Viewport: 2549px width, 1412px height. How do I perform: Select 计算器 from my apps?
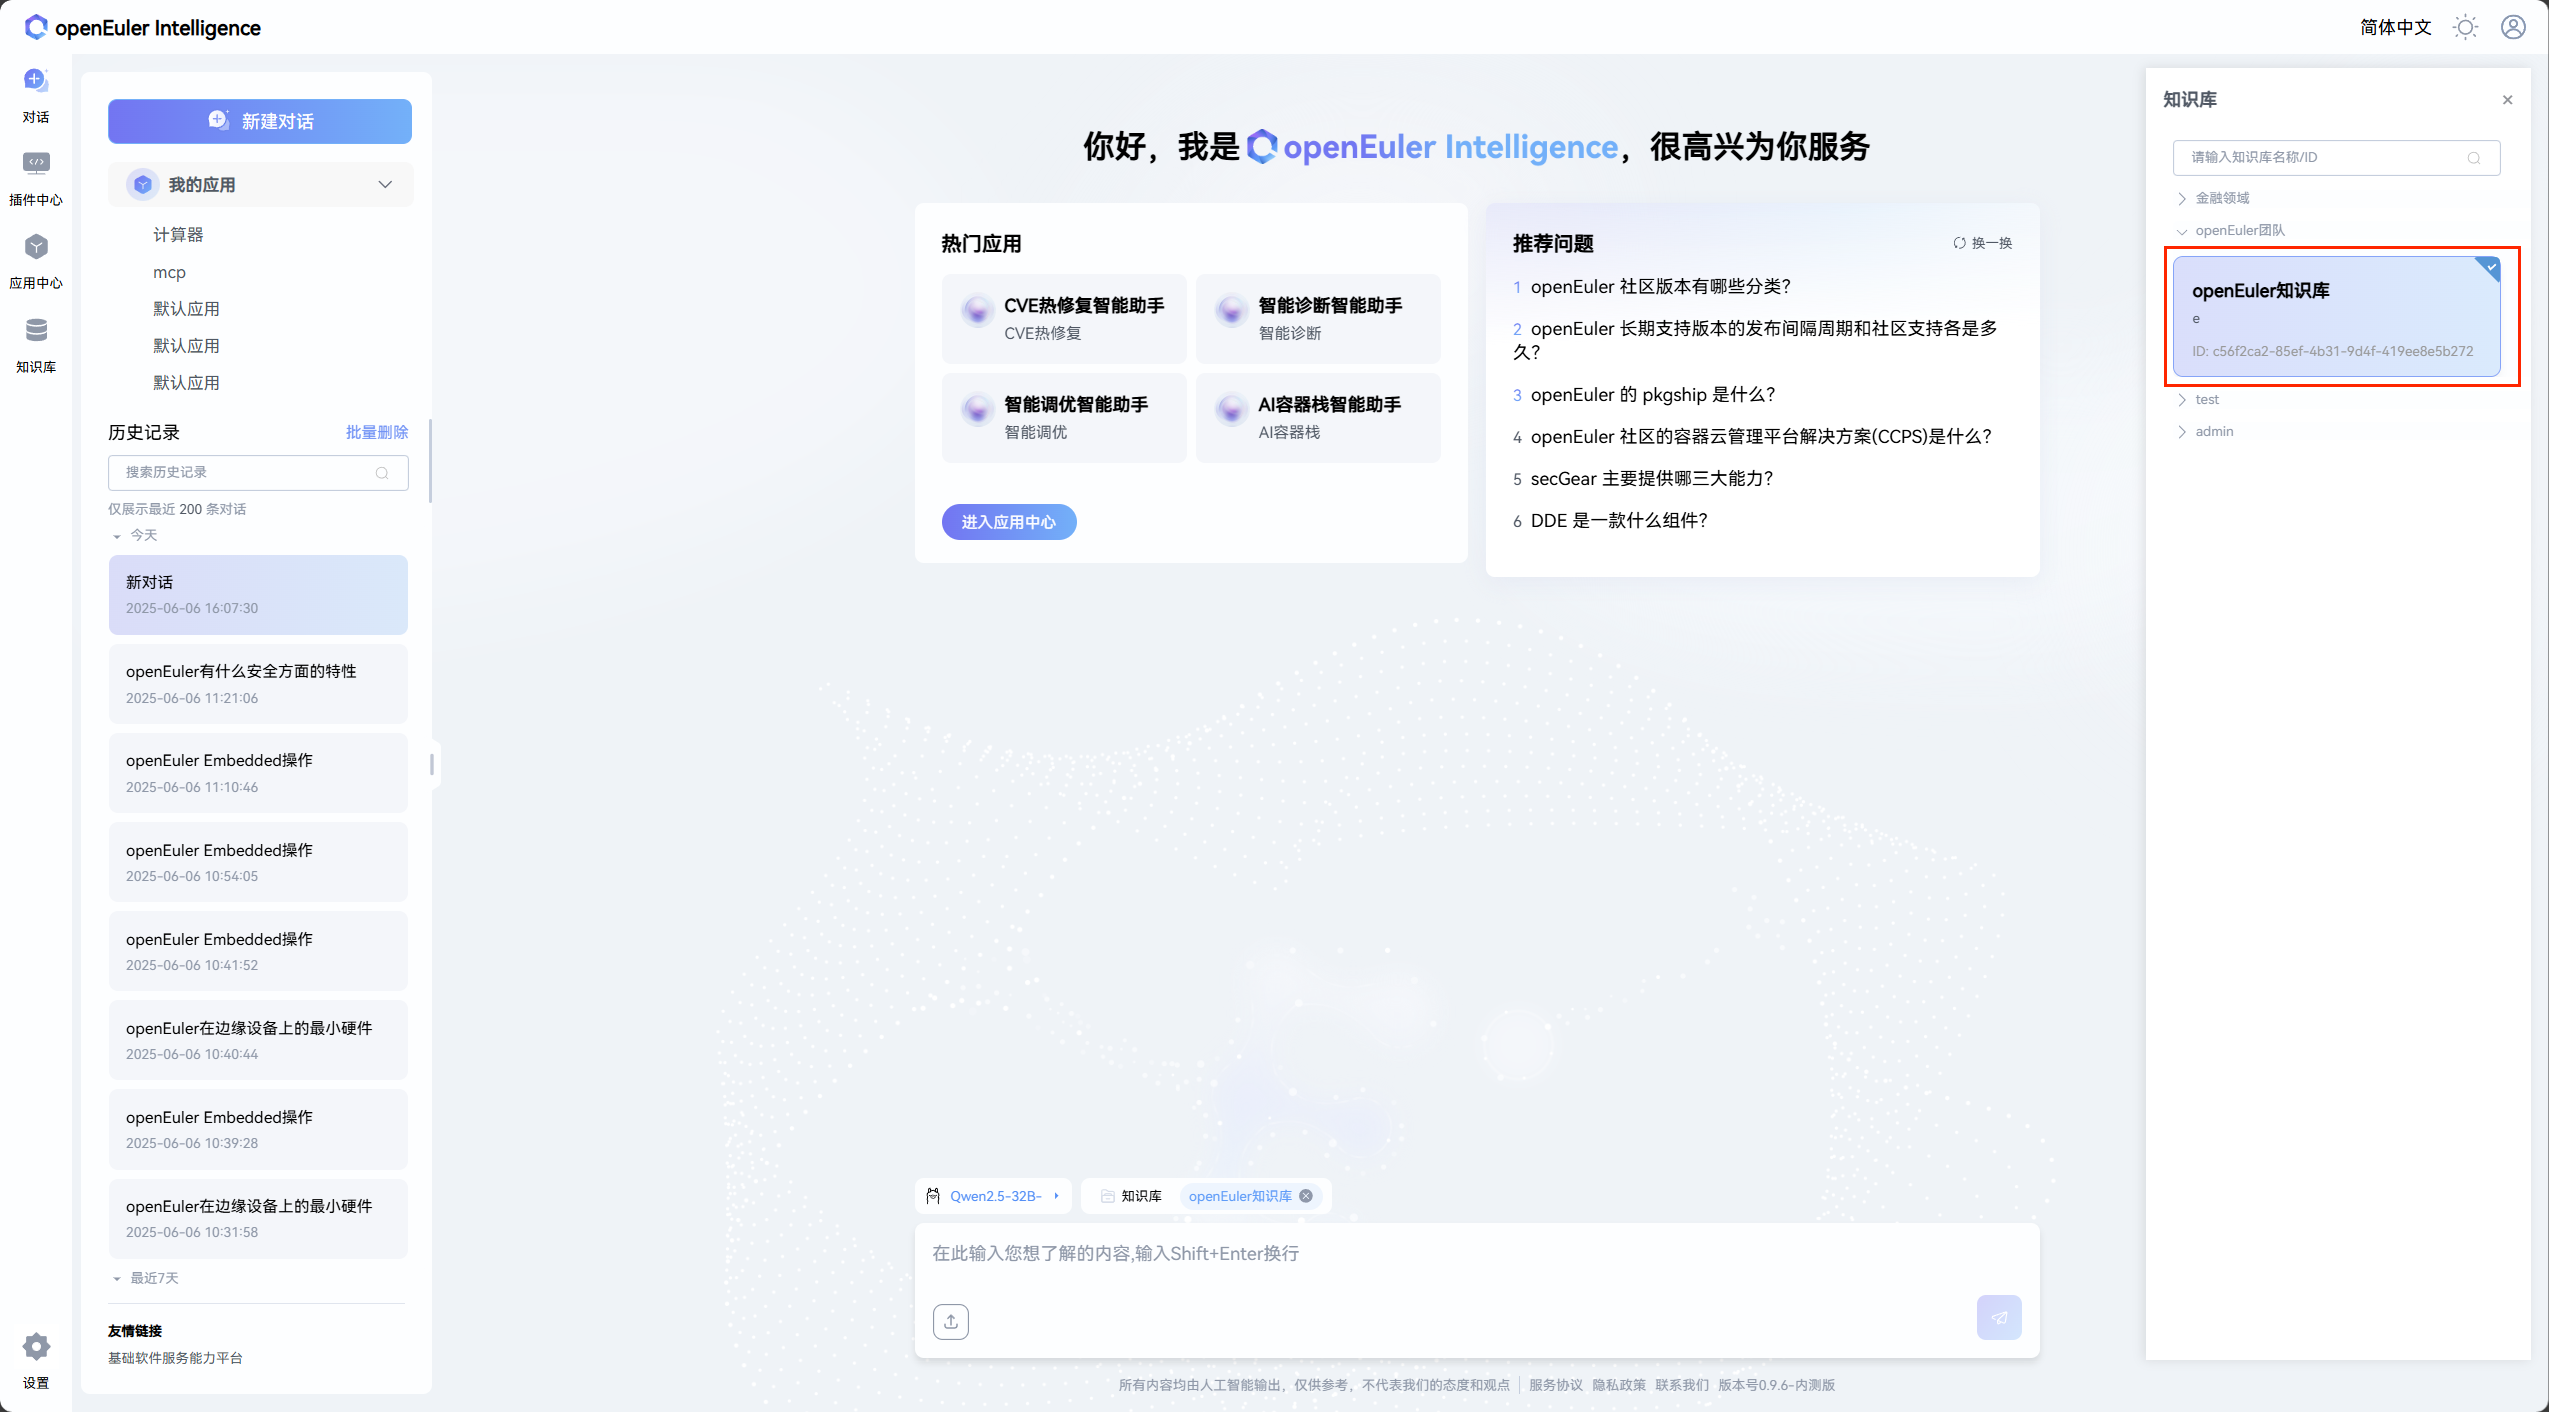coord(178,235)
